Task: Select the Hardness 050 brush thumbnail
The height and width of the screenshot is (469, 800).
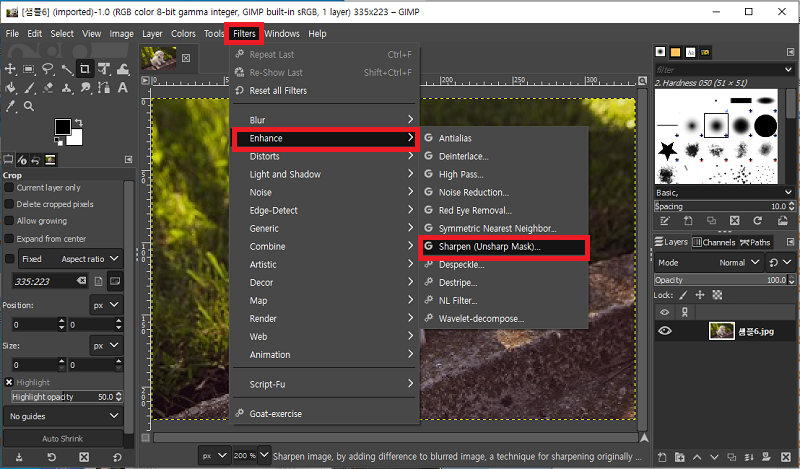Action: tap(716, 125)
